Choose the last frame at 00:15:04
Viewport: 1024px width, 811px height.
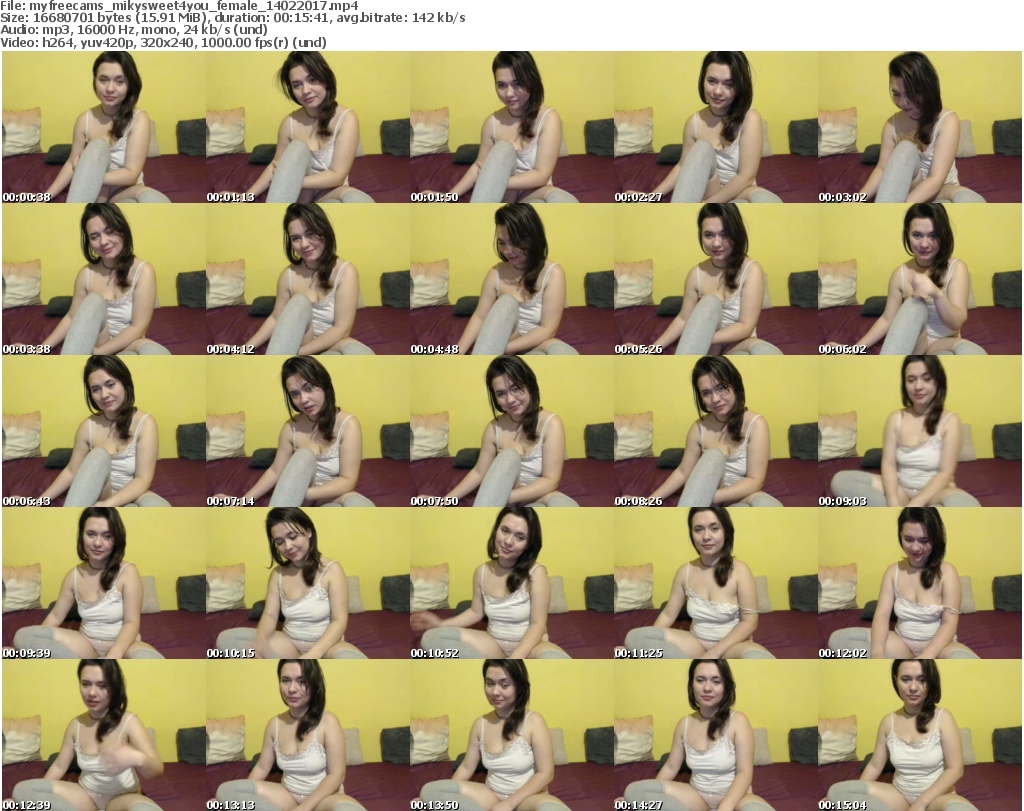pyautogui.click(x=920, y=735)
